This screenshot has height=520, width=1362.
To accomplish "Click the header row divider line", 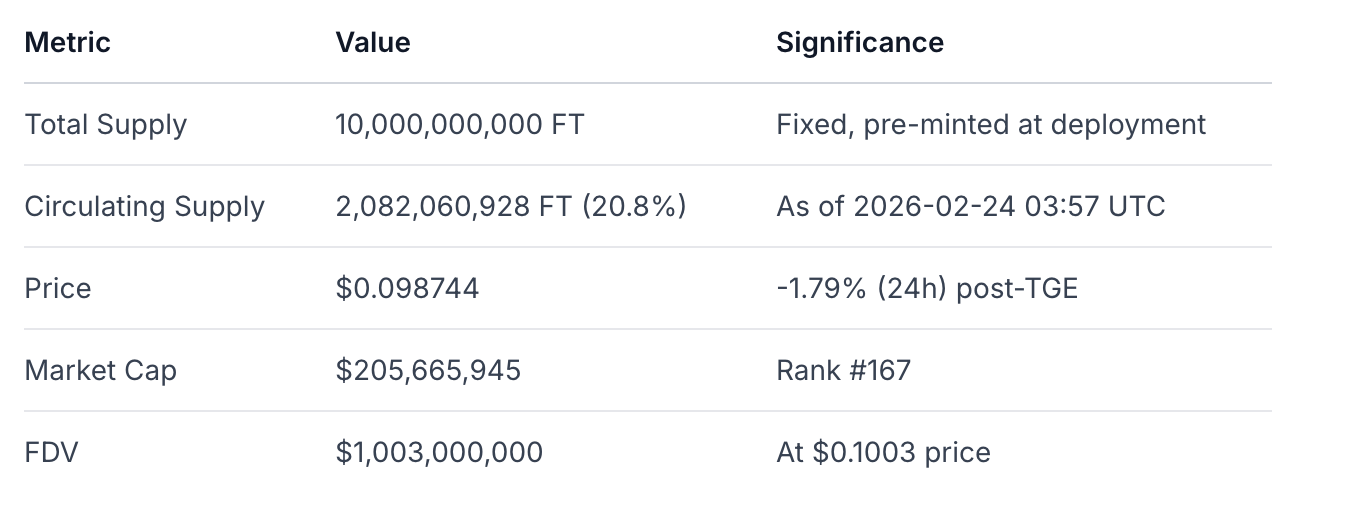I will click(x=647, y=83).
